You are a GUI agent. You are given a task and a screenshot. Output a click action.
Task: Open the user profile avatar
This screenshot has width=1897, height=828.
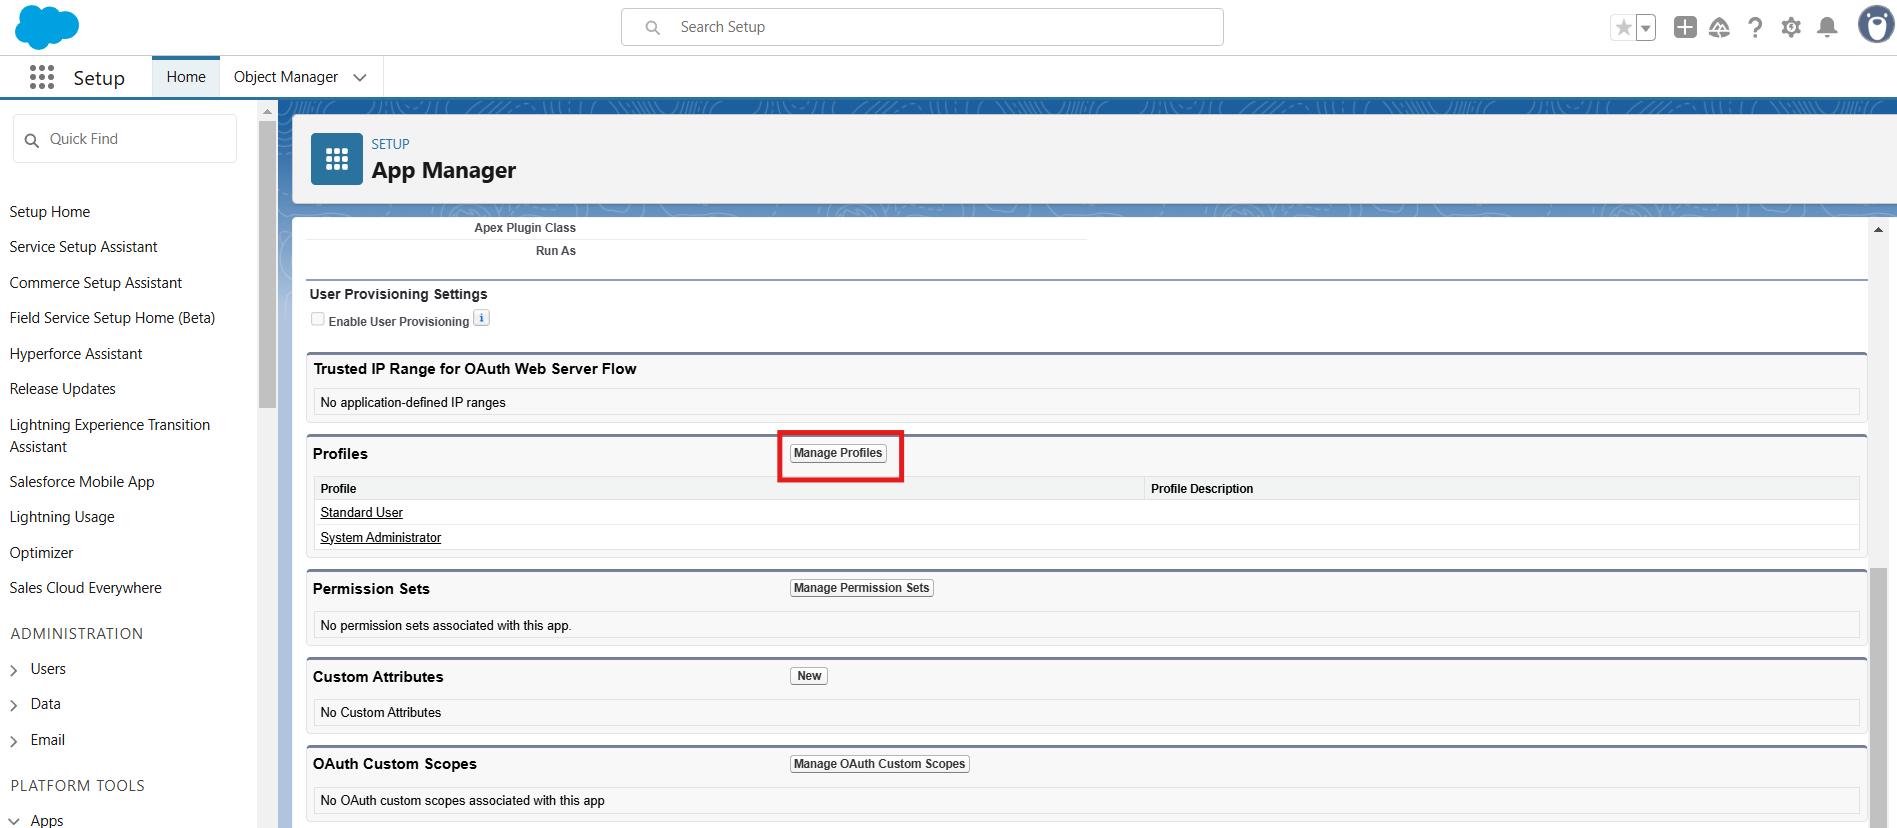click(1876, 25)
